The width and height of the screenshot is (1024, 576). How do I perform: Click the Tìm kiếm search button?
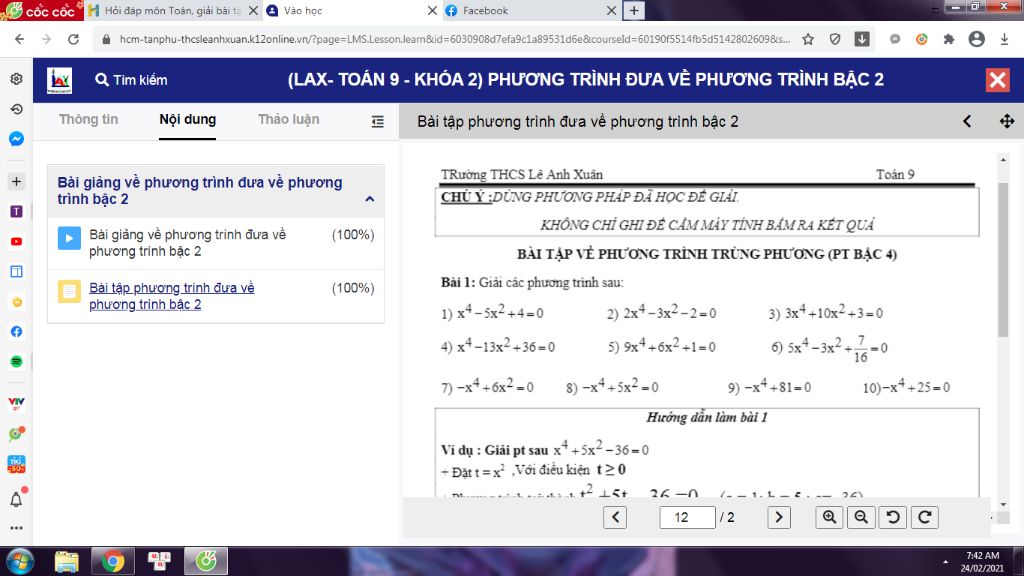[131, 80]
